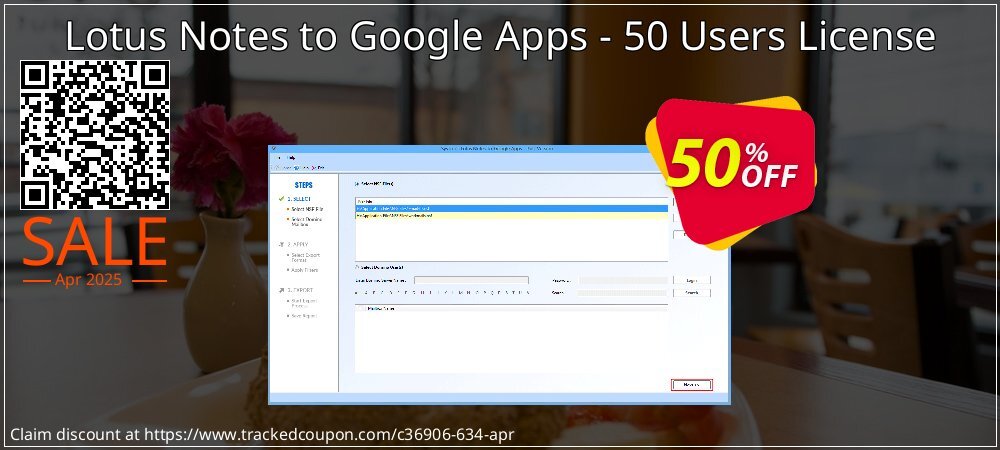
Task: Select the 'Select Domino Mailbox' radio option
Action: pos(357,267)
